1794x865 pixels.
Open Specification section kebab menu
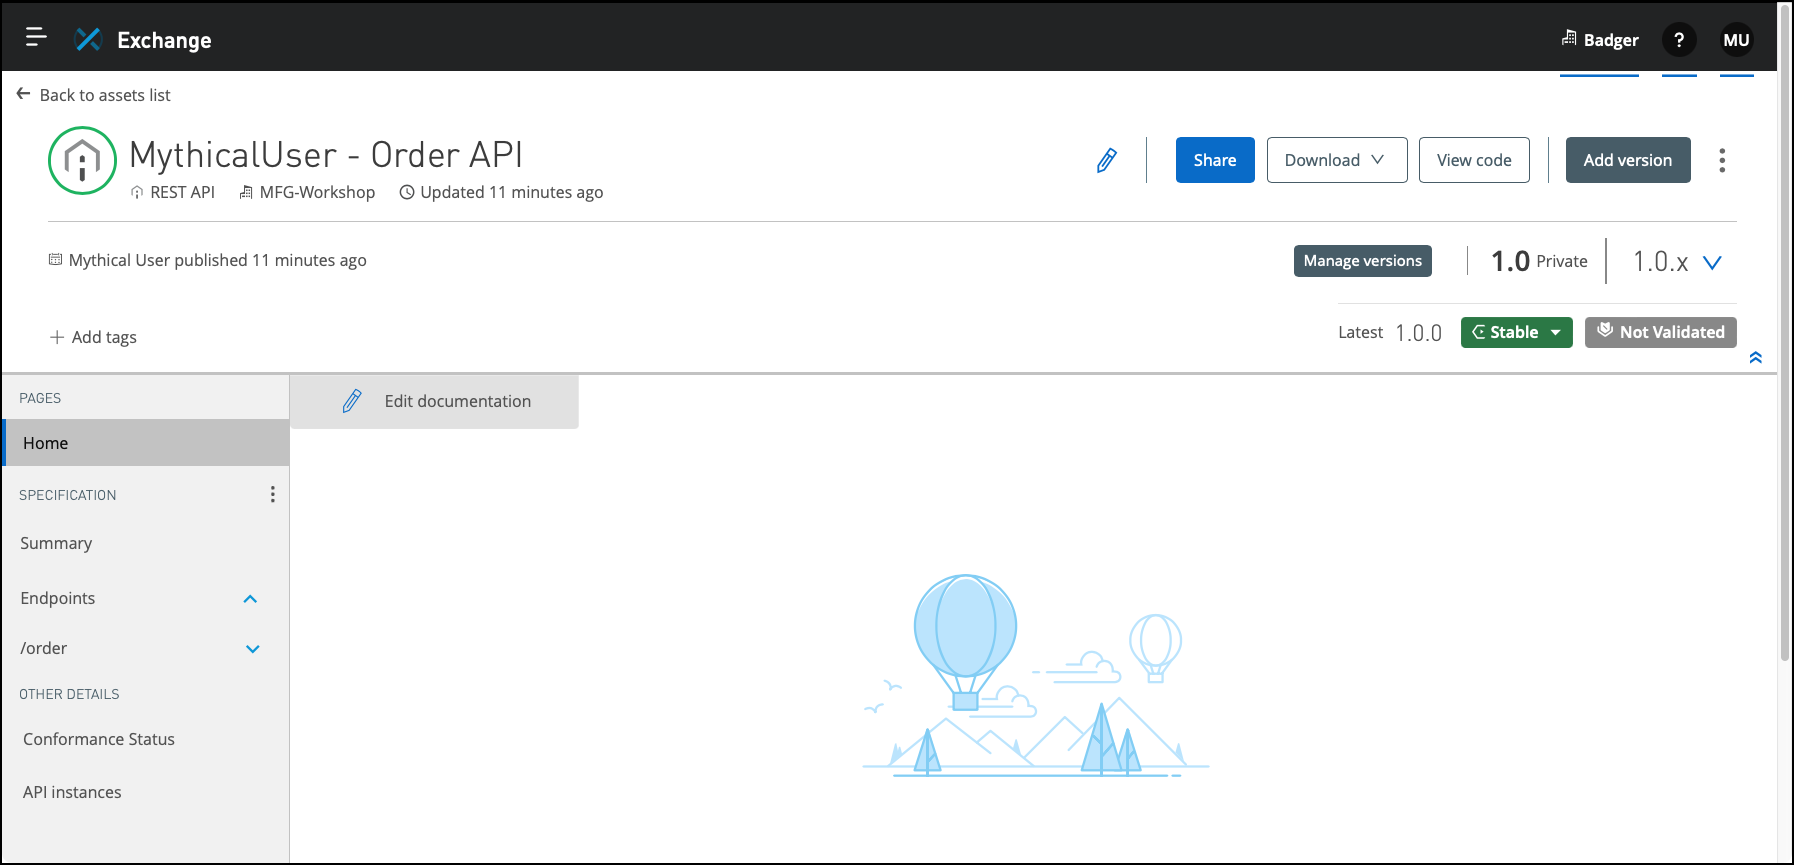272,495
